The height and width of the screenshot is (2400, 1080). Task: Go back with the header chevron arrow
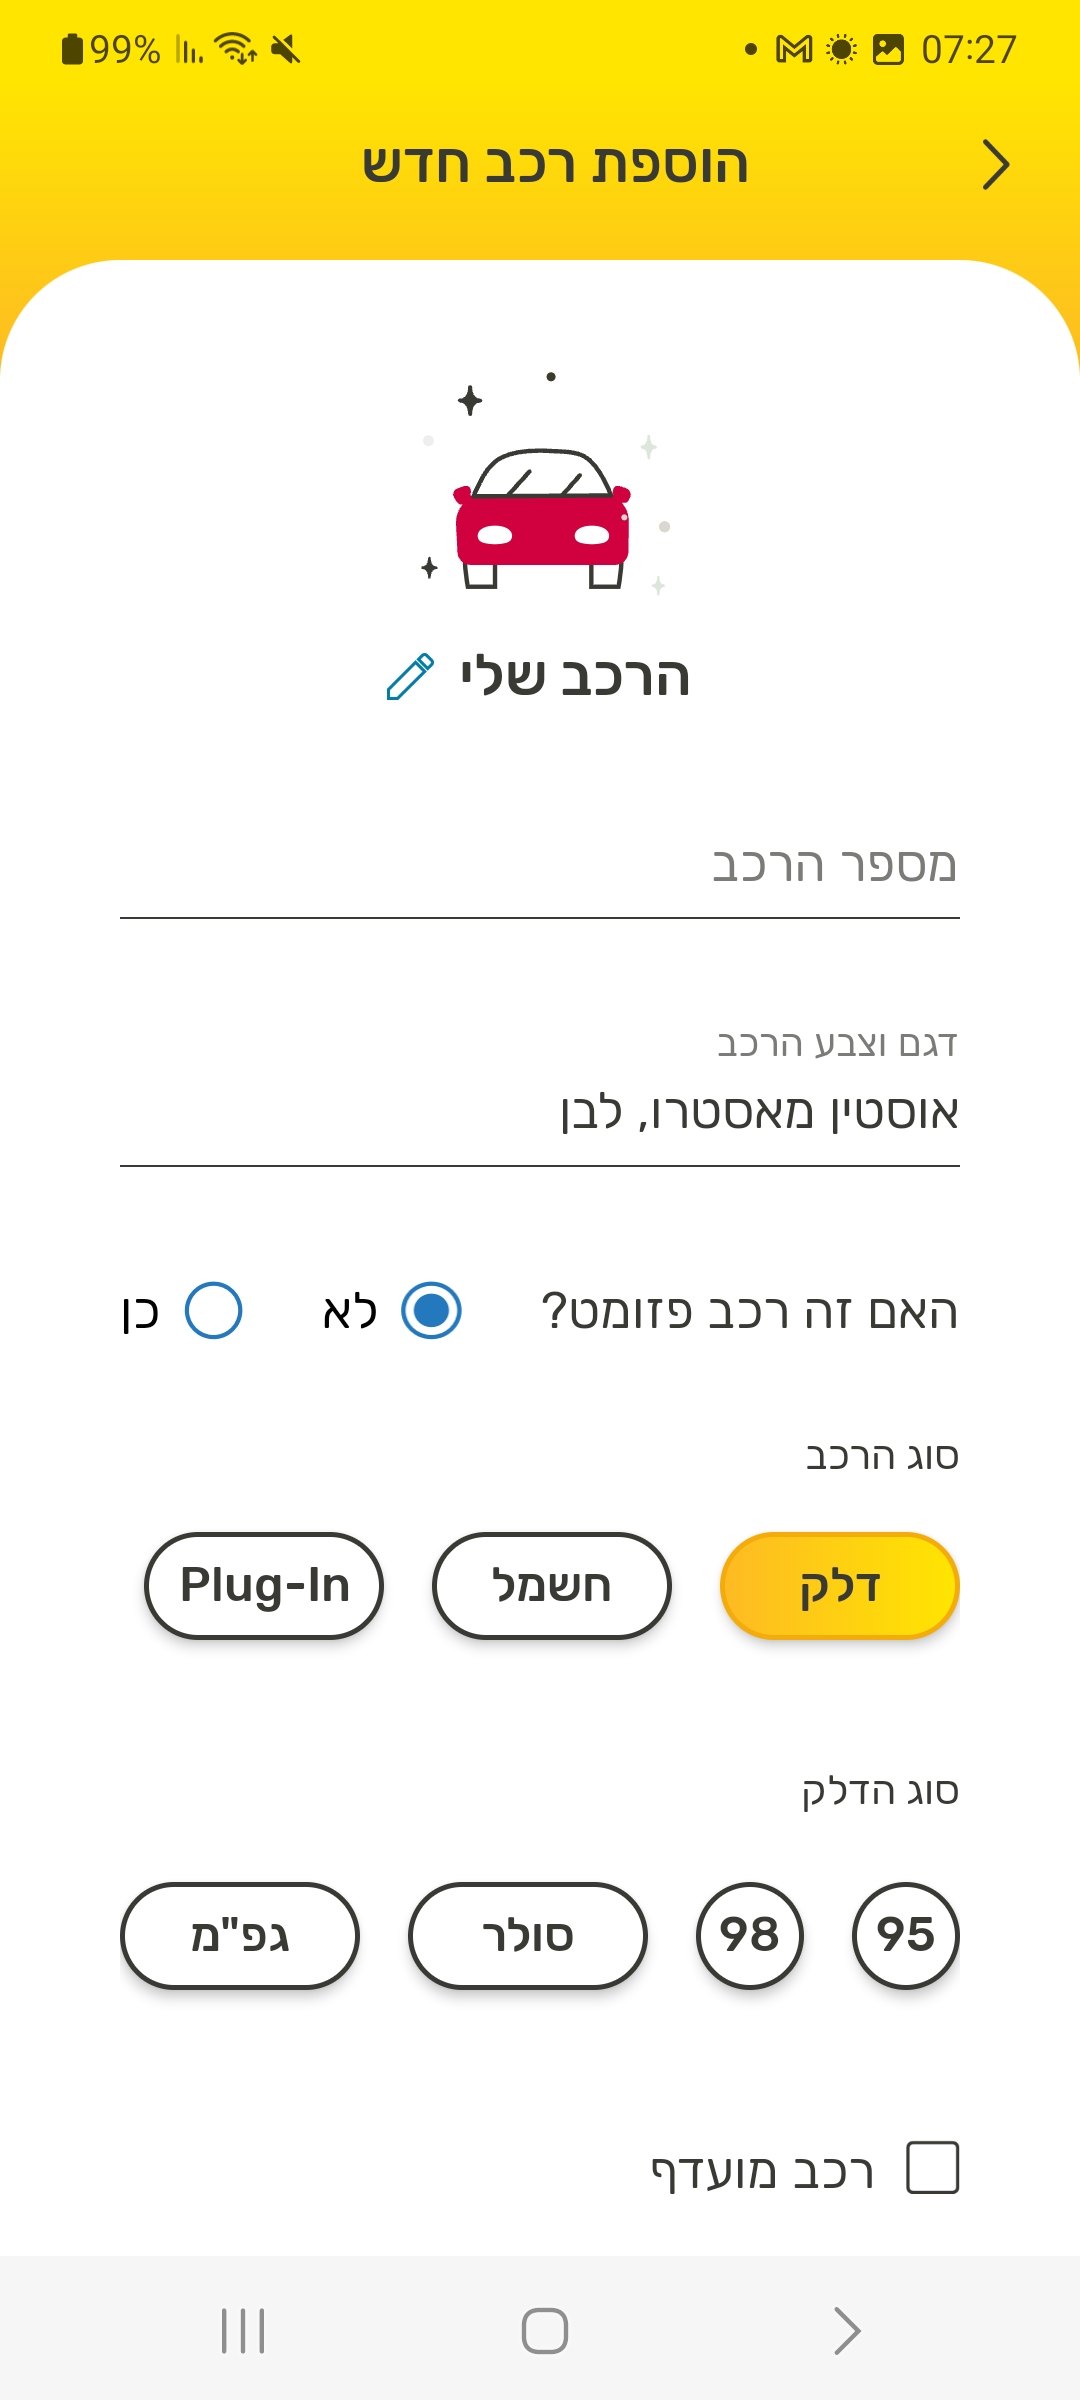[996, 165]
